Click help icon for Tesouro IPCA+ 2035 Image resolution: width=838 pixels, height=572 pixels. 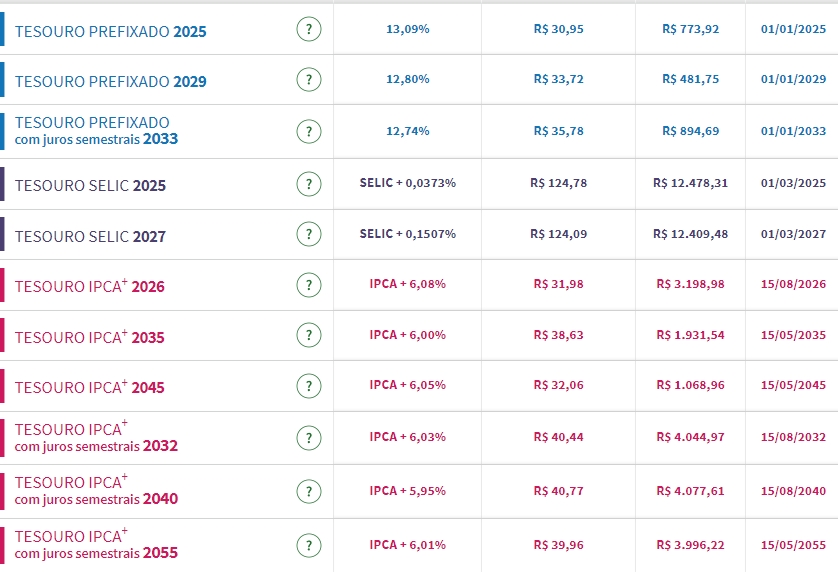[x=309, y=336]
